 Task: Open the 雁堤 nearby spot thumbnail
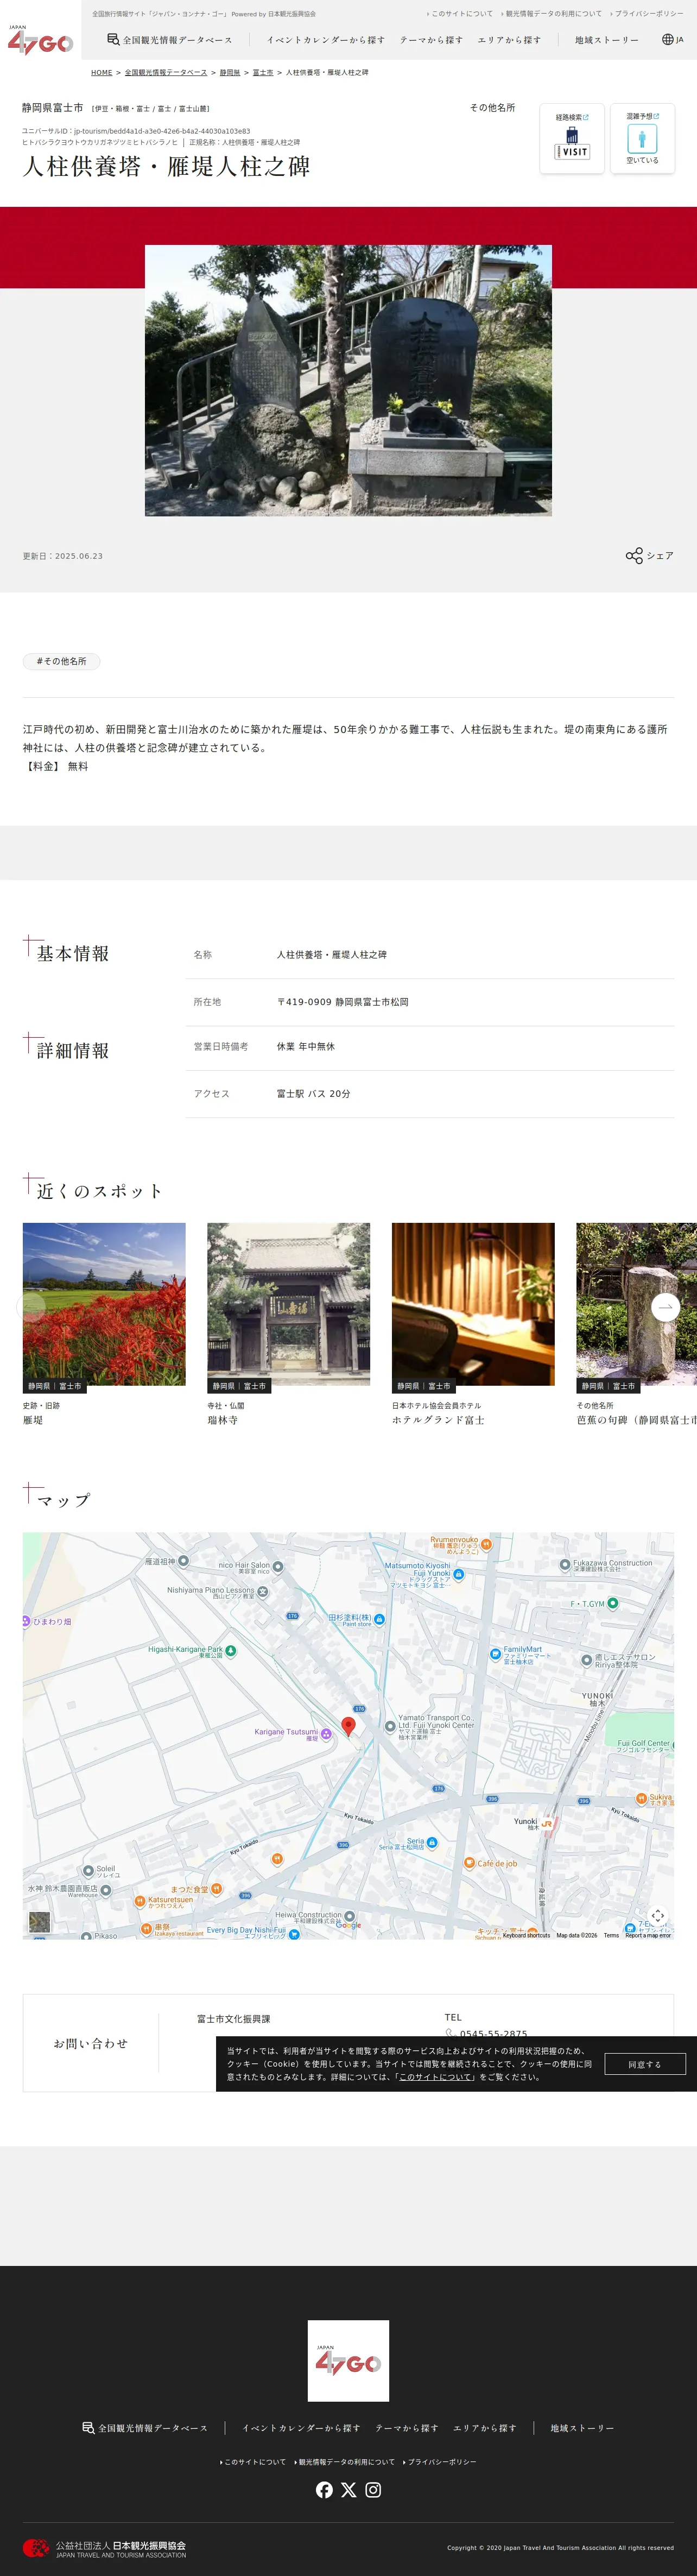[104, 1304]
